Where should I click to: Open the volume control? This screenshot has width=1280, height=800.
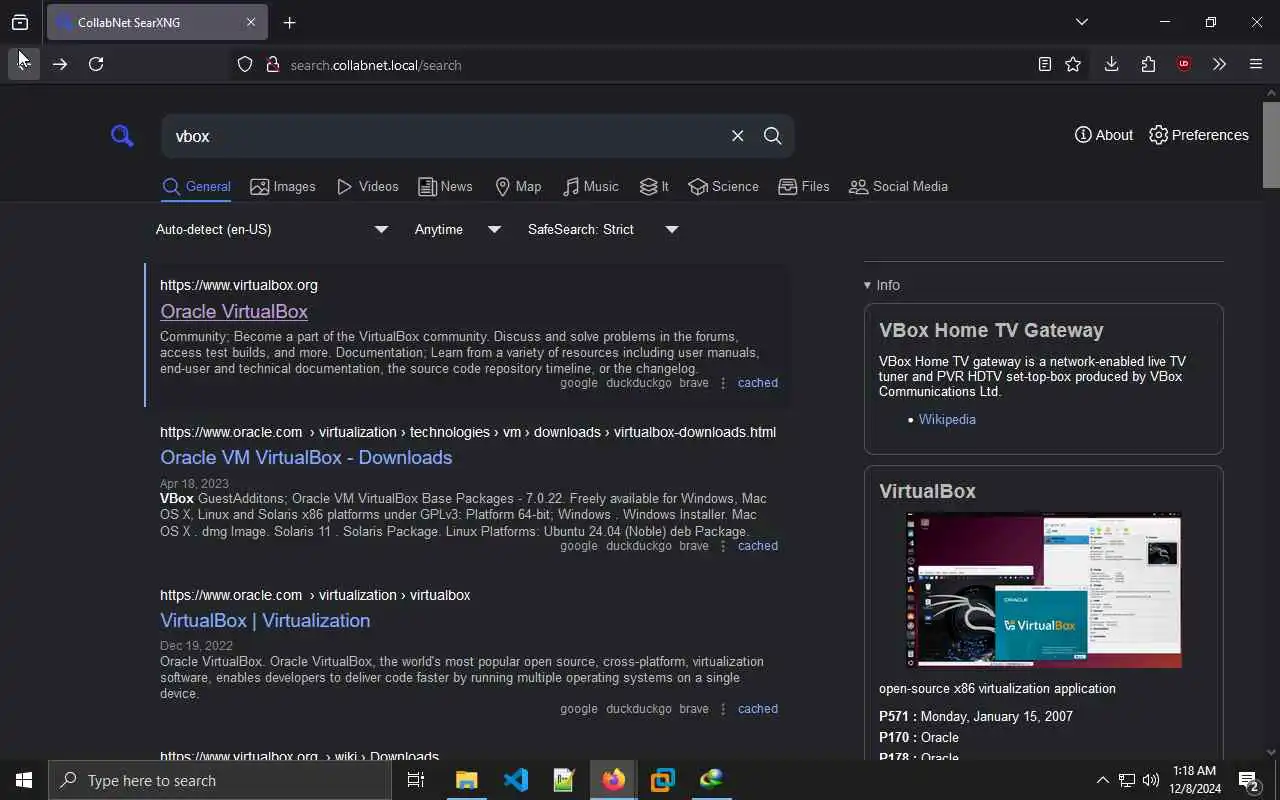pyautogui.click(x=1151, y=780)
